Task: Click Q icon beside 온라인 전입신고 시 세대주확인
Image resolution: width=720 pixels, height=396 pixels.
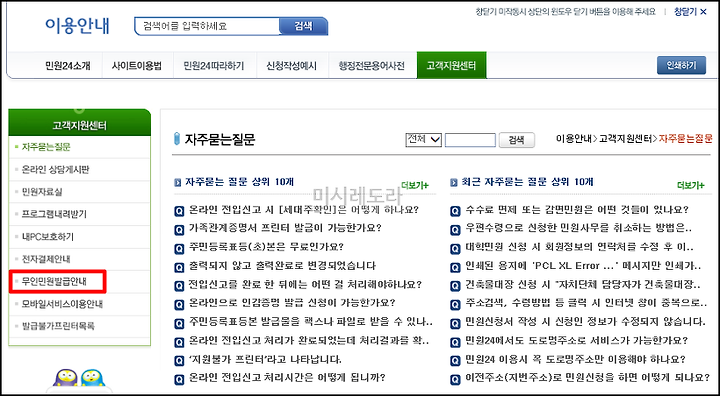Action: tap(179, 211)
